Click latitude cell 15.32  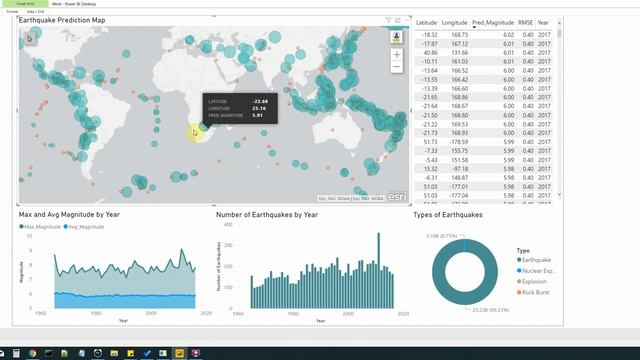pyautogui.click(x=430, y=169)
